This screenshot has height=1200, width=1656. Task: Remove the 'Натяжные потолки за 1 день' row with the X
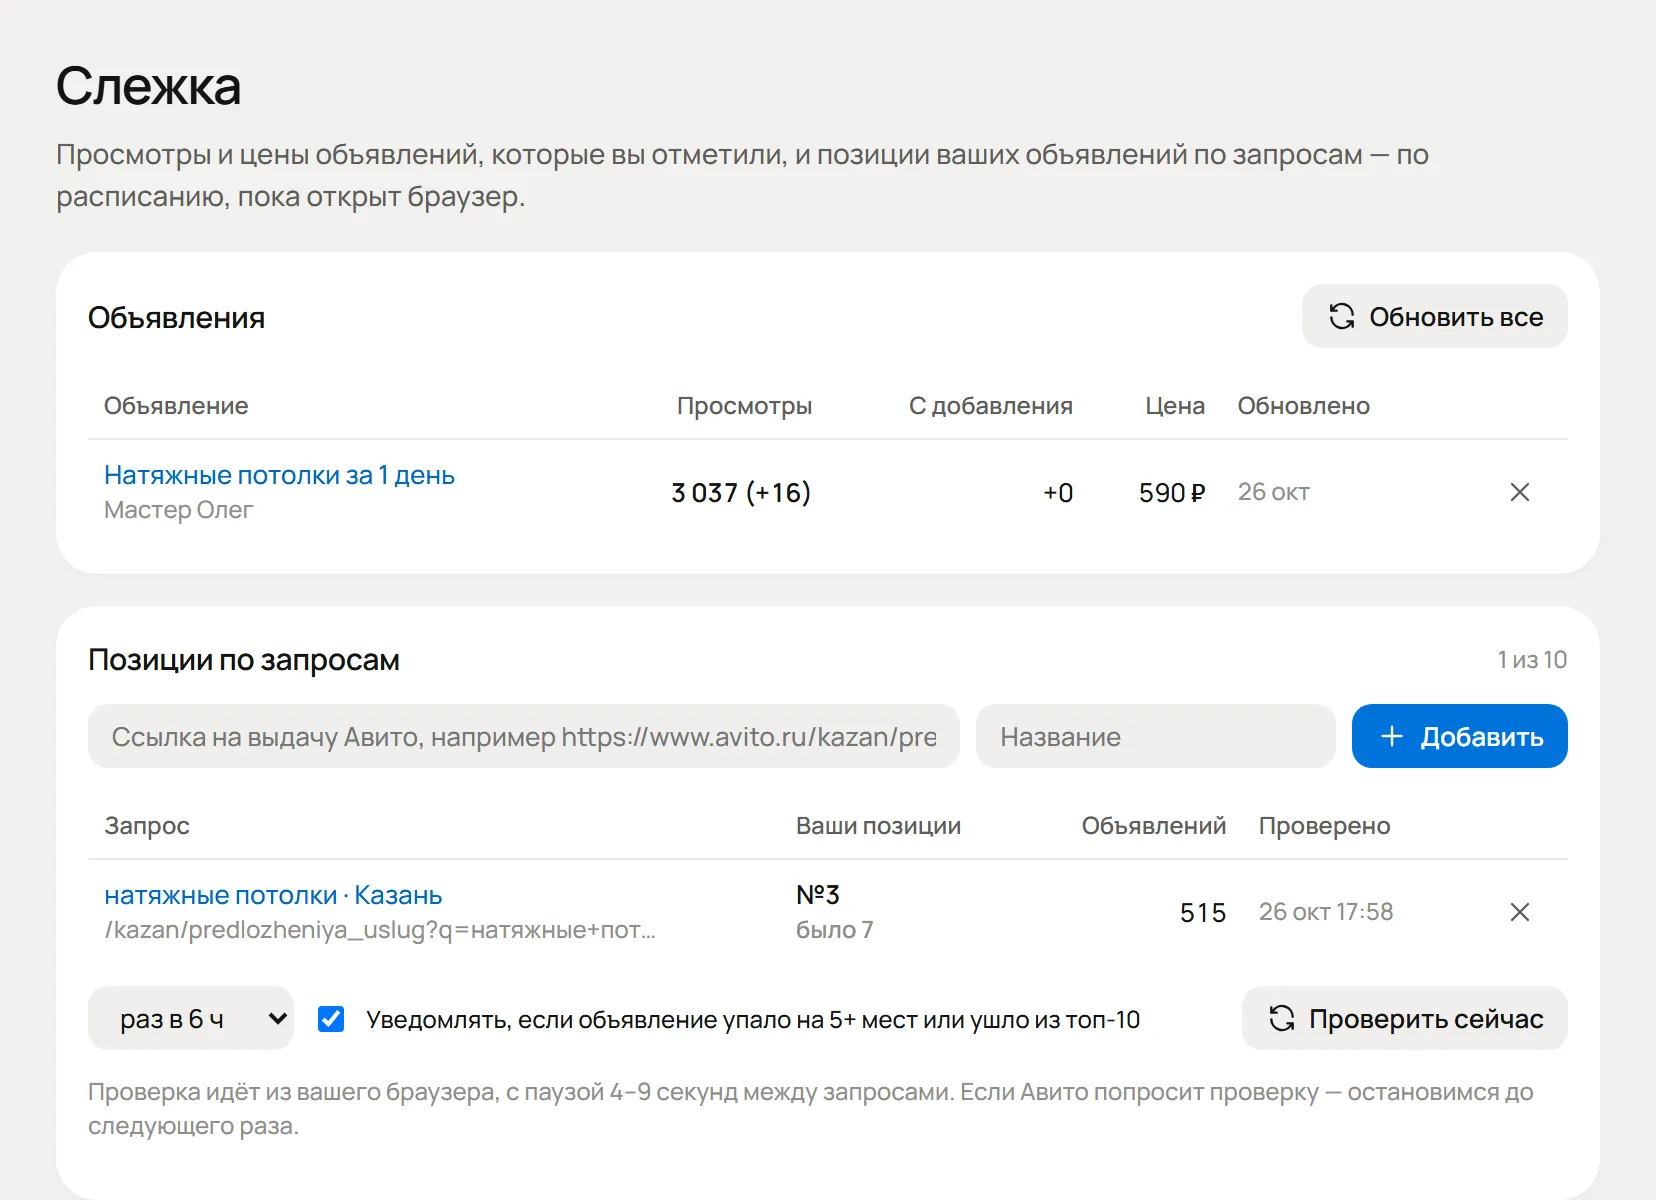click(1520, 492)
